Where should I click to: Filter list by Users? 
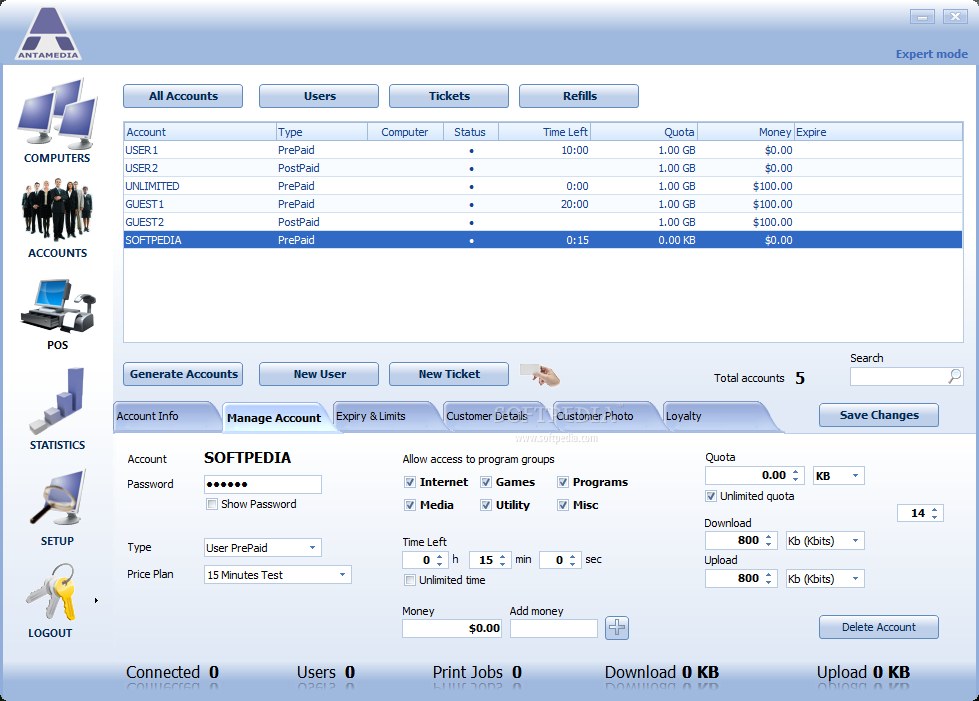(x=319, y=96)
